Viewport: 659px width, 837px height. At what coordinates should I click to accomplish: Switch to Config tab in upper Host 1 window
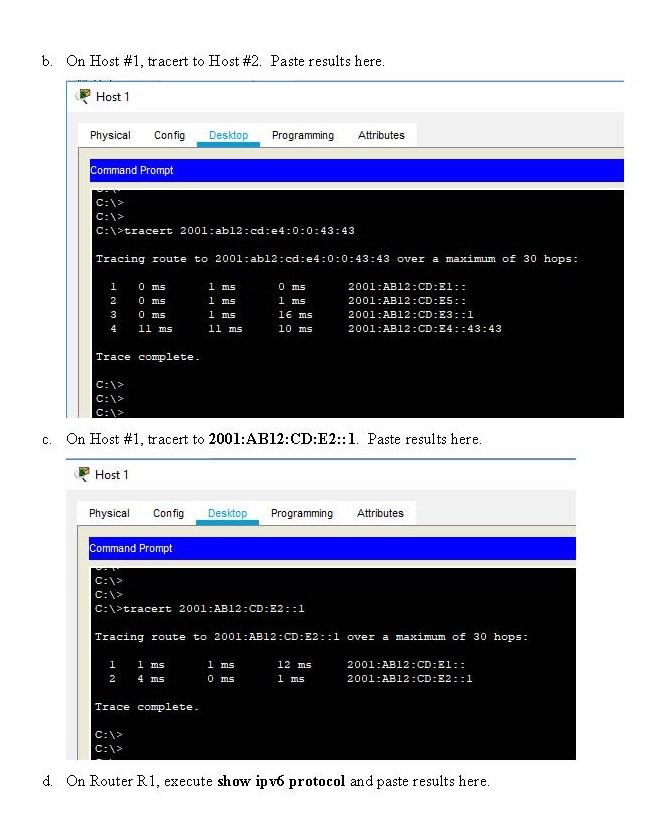(169, 135)
